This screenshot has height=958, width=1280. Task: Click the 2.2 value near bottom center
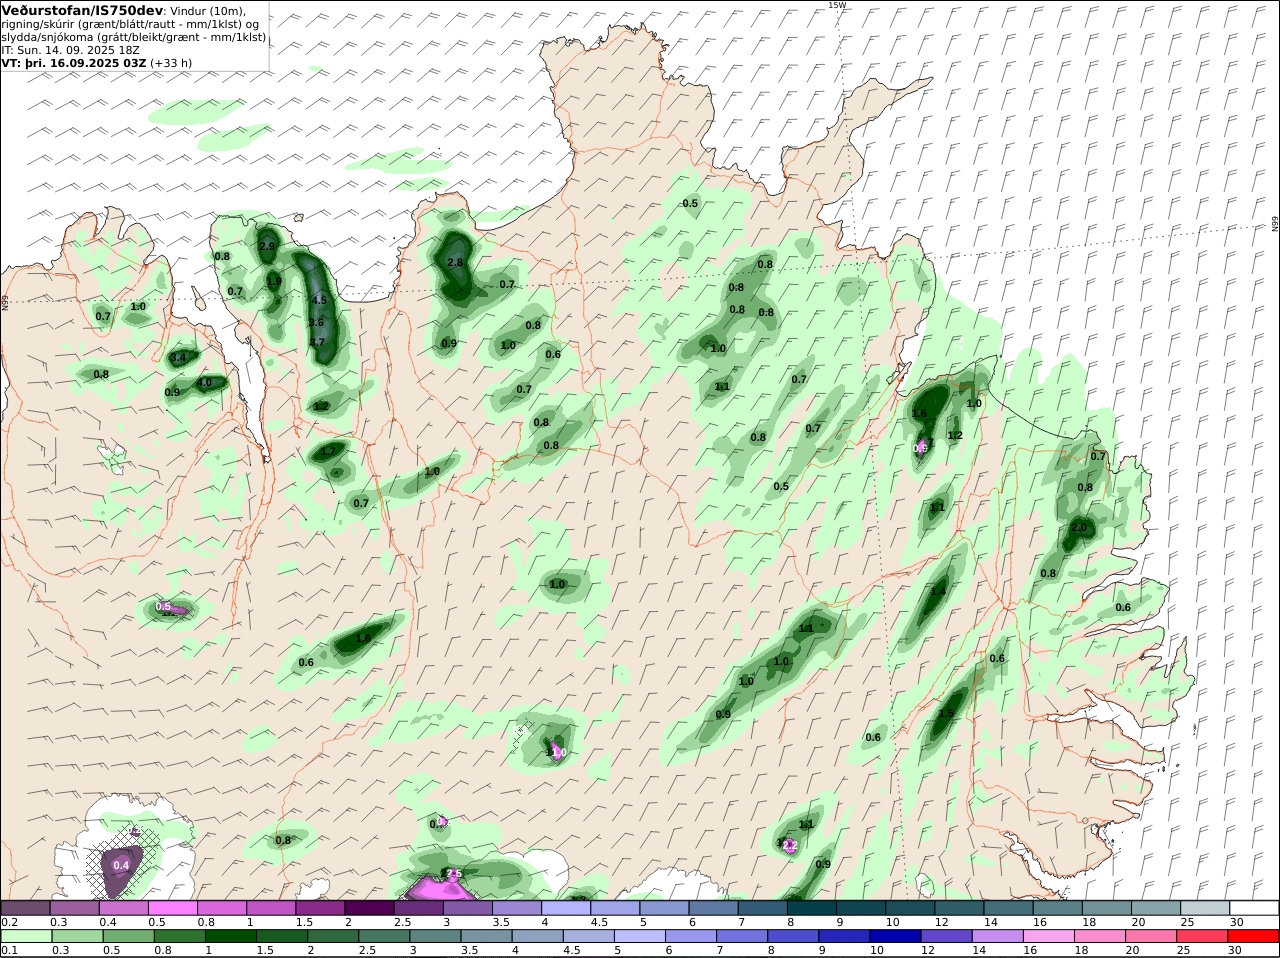[789, 845]
